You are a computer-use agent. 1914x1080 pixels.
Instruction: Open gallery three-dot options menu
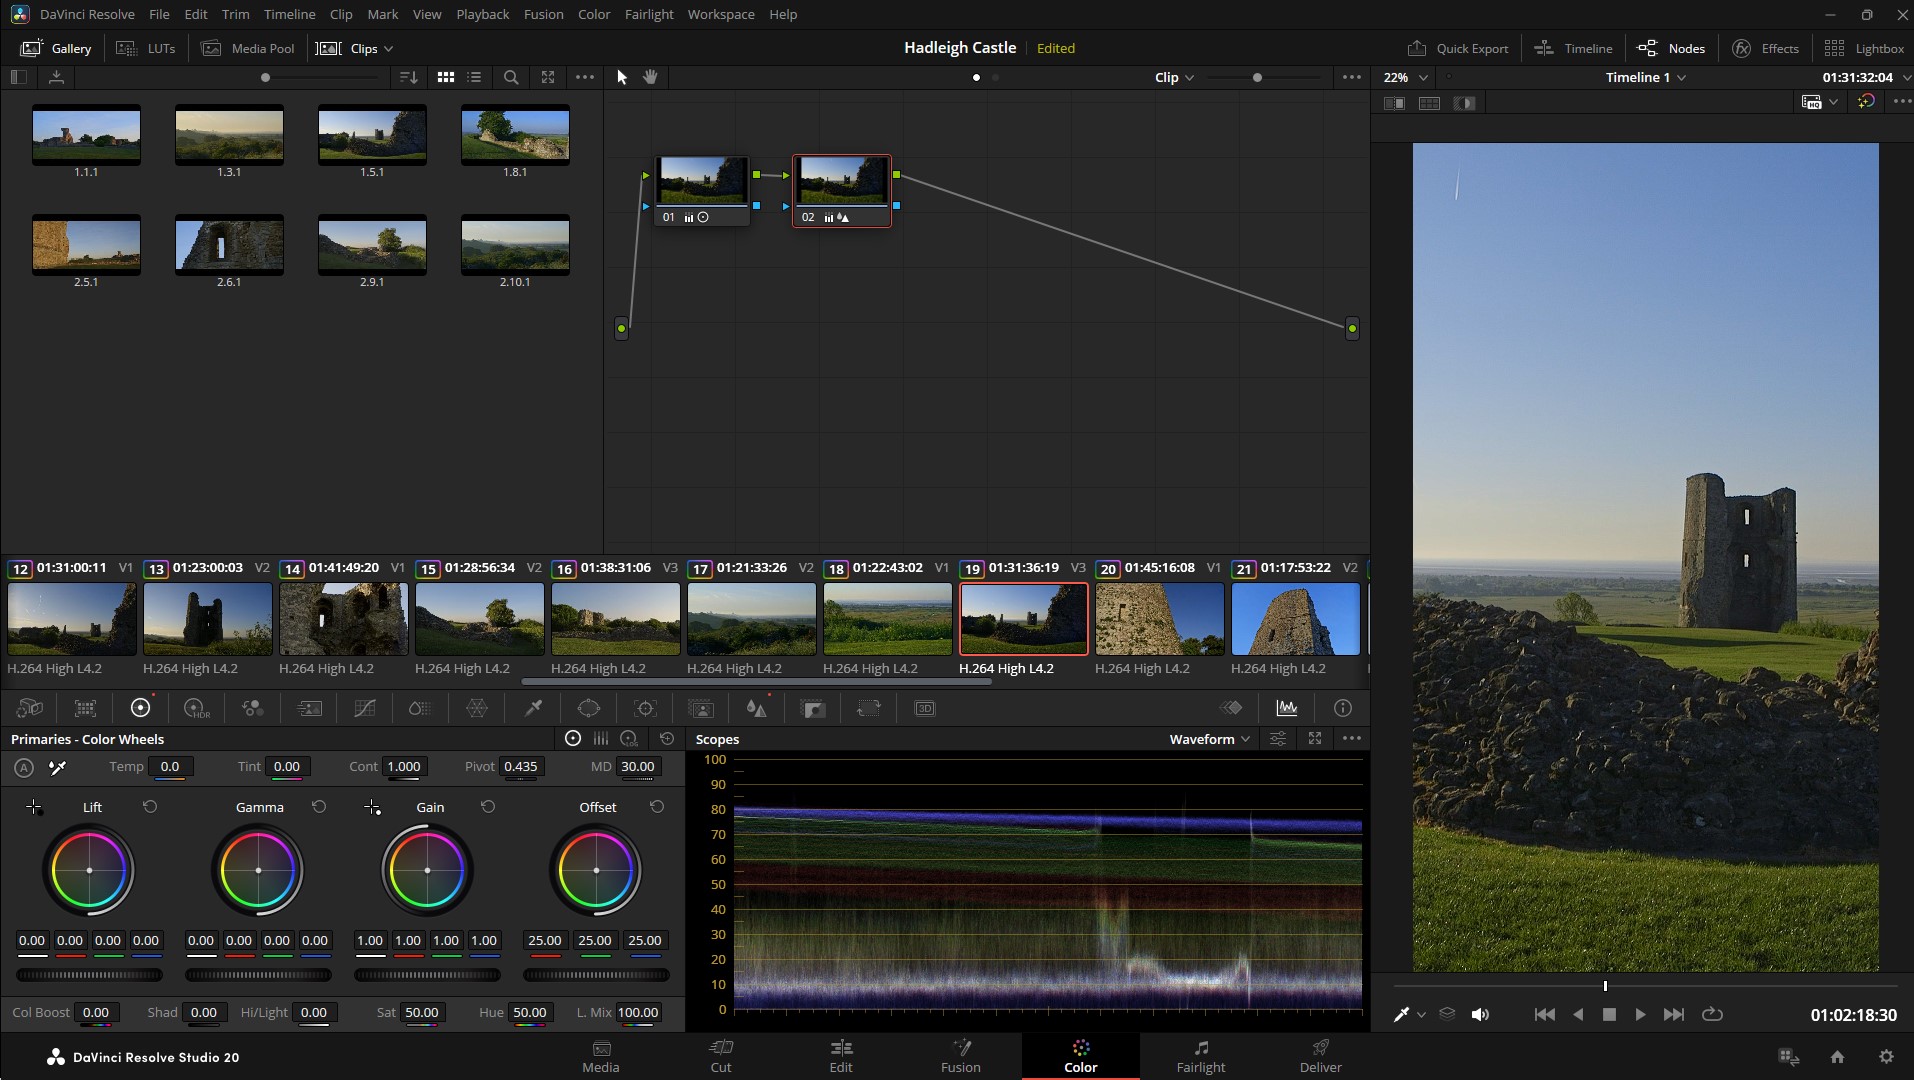[x=585, y=77]
